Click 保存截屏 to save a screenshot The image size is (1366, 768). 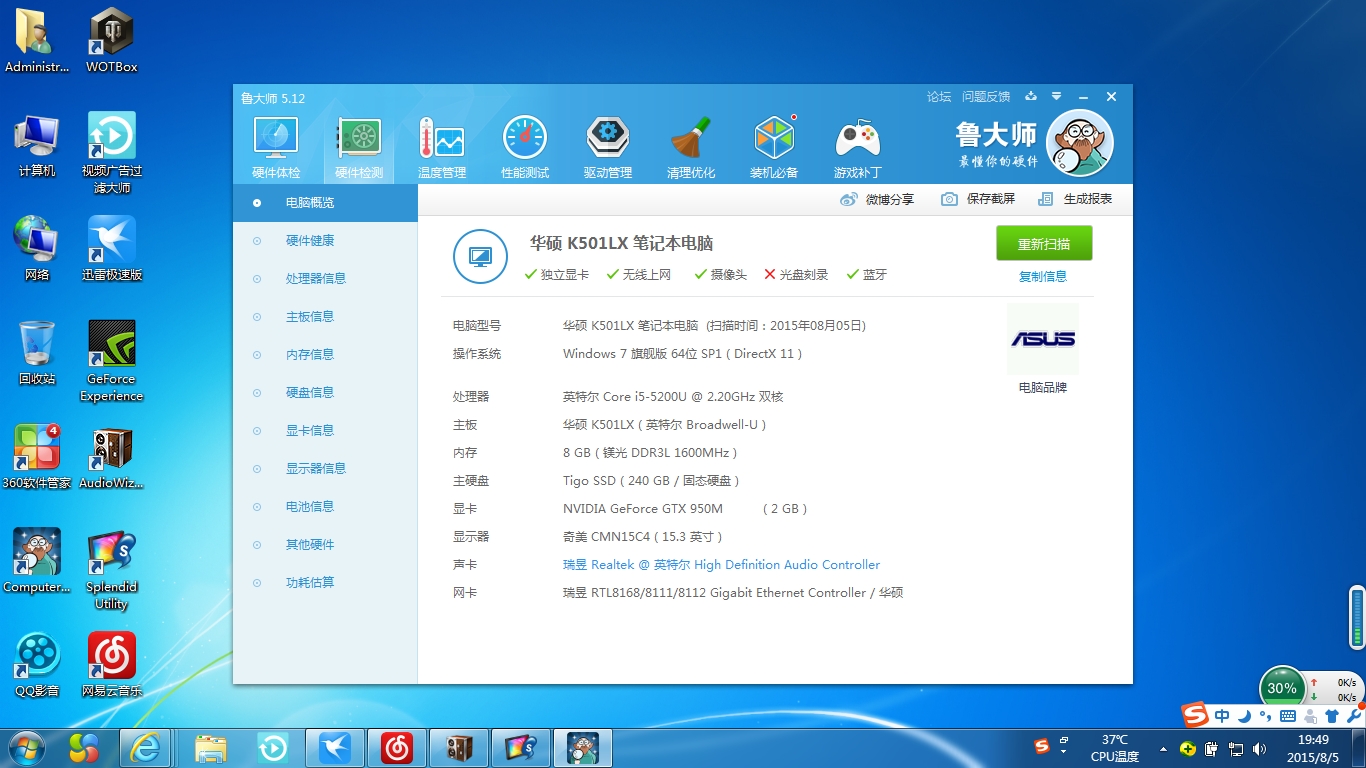click(978, 199)
